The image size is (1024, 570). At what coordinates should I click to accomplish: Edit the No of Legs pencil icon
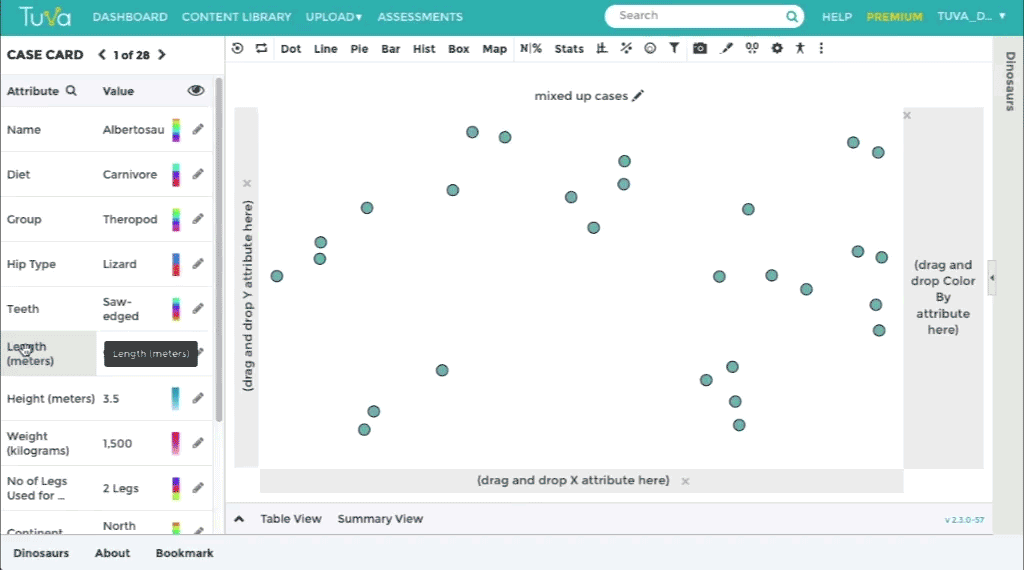(x=198, y=488)
